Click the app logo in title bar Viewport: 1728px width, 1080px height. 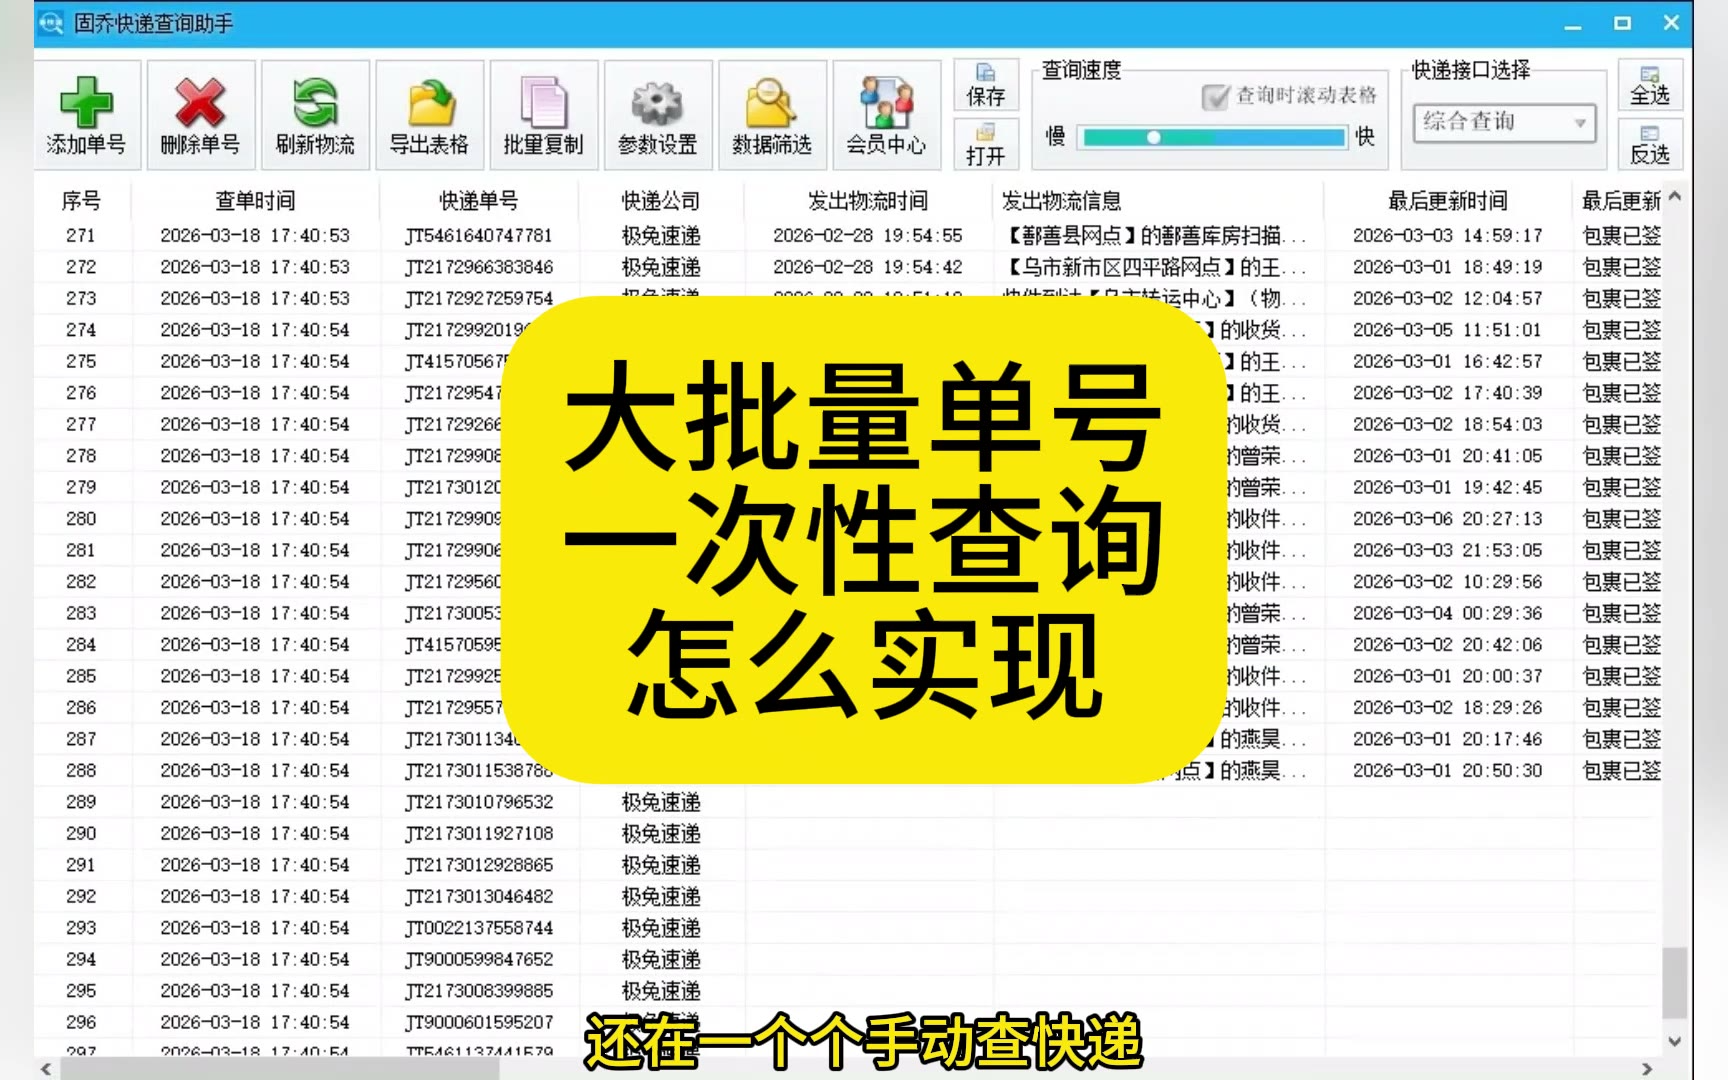[50, 23]
